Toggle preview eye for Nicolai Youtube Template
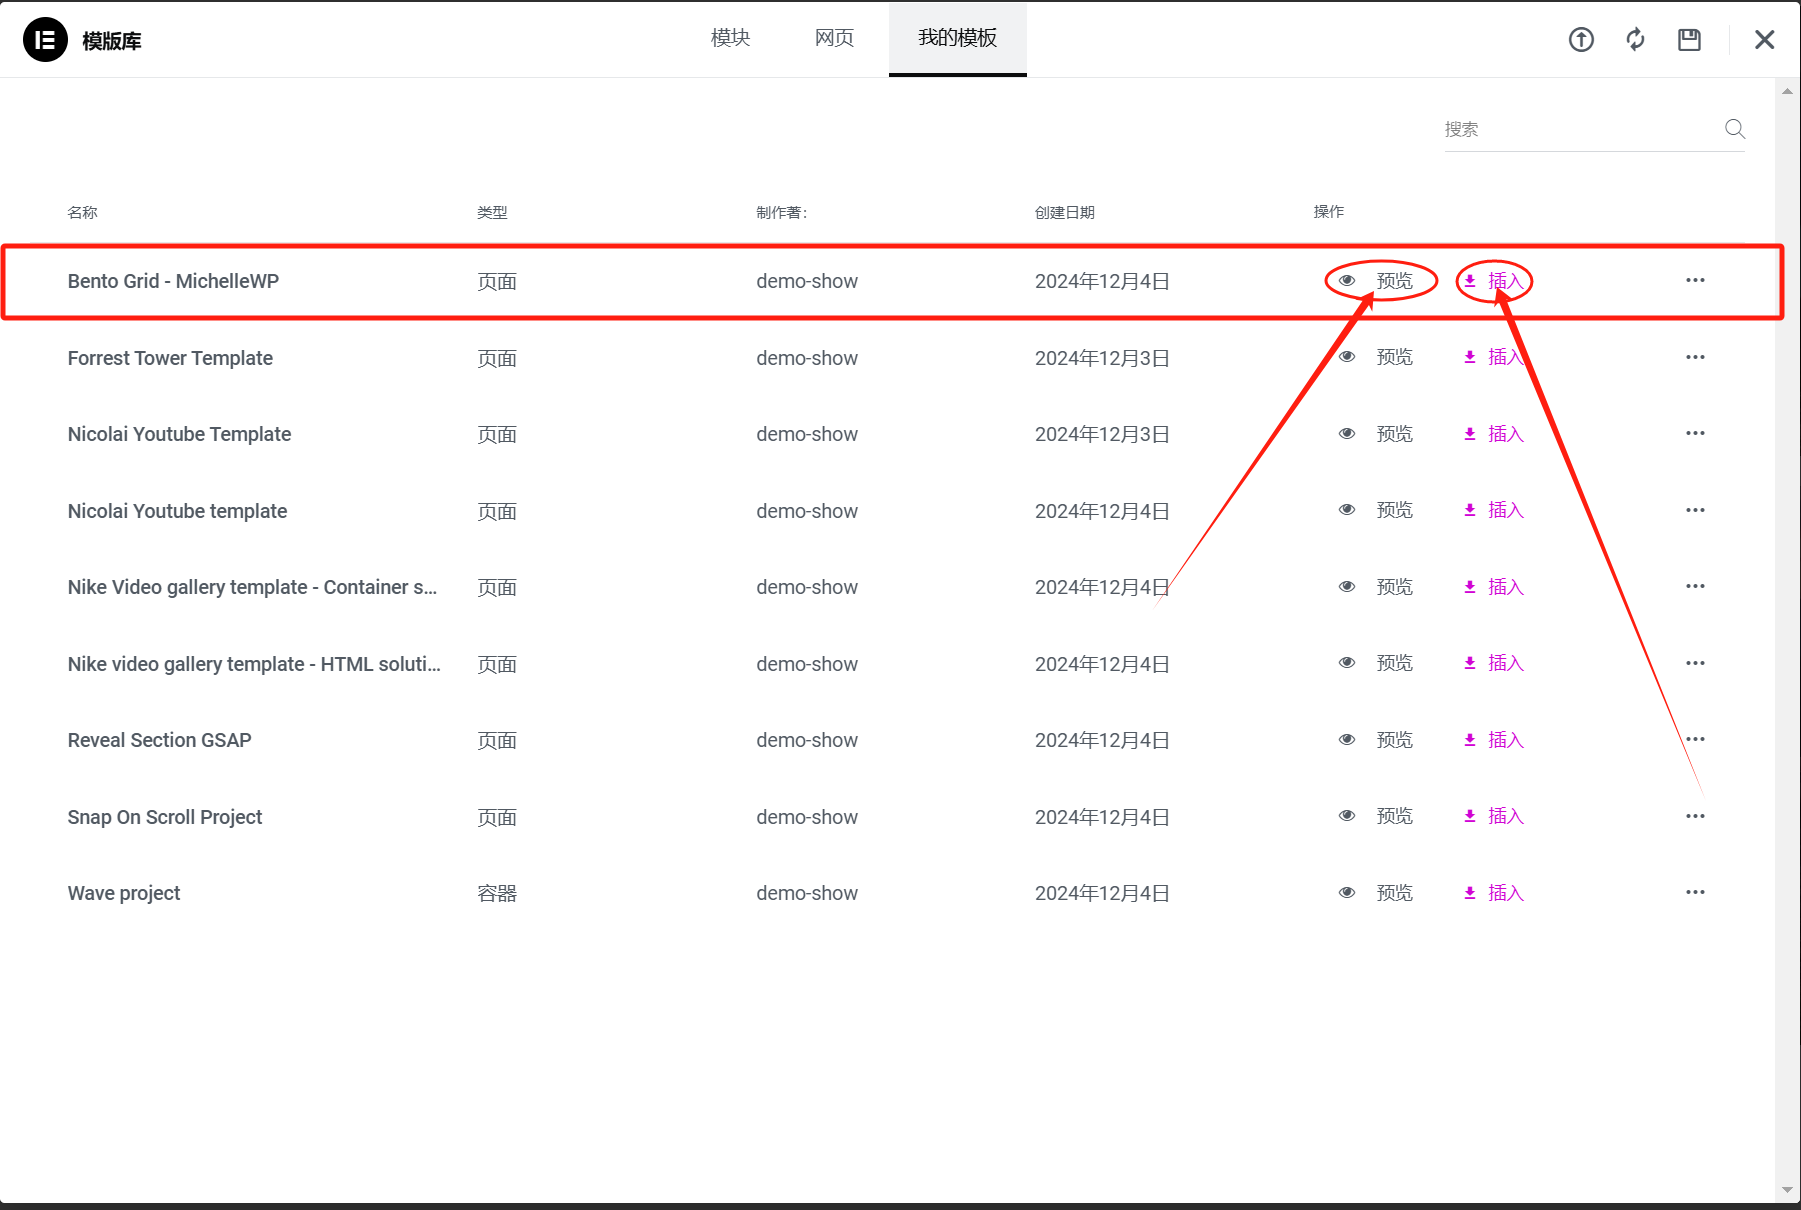Viewport: 1801px width, 1210px height. pos(1347,433)
